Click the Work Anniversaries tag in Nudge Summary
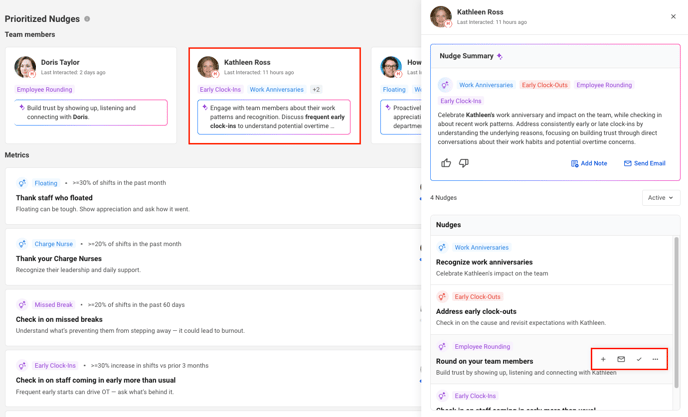The height and width of the screenshot is (417, 688). [485, 85]
